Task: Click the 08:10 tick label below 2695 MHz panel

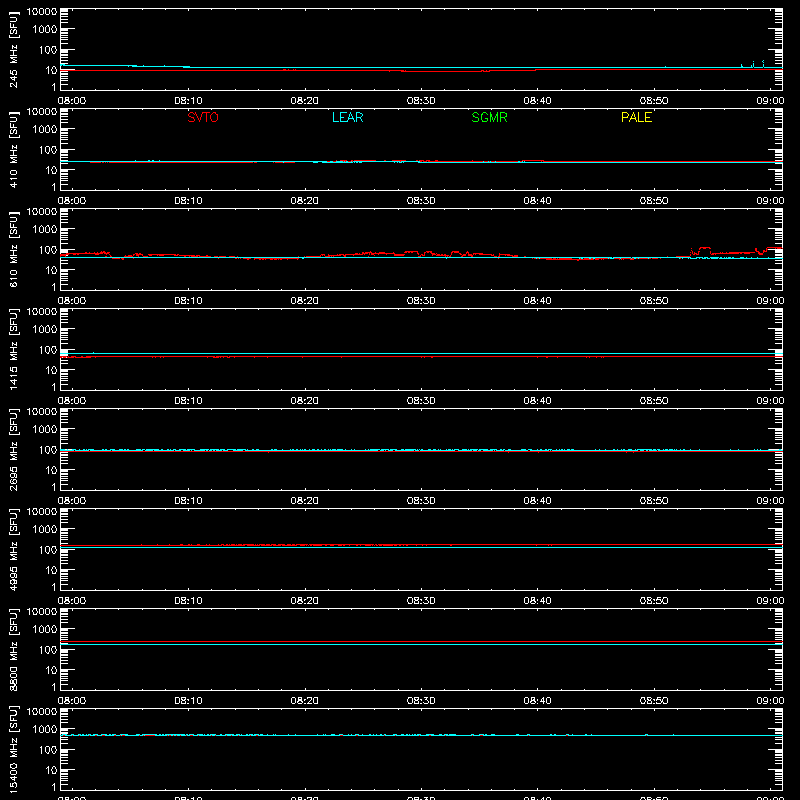Action: (188, 501)
